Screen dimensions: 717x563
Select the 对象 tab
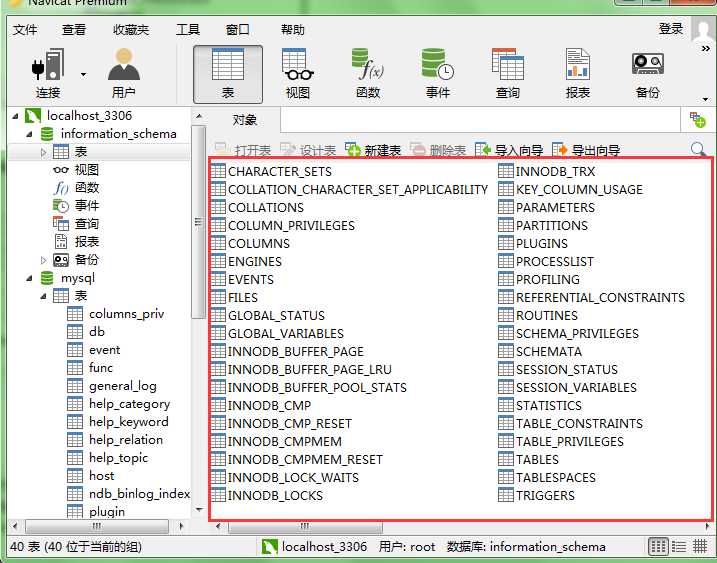pyautogui.click(x=245, y=120)
